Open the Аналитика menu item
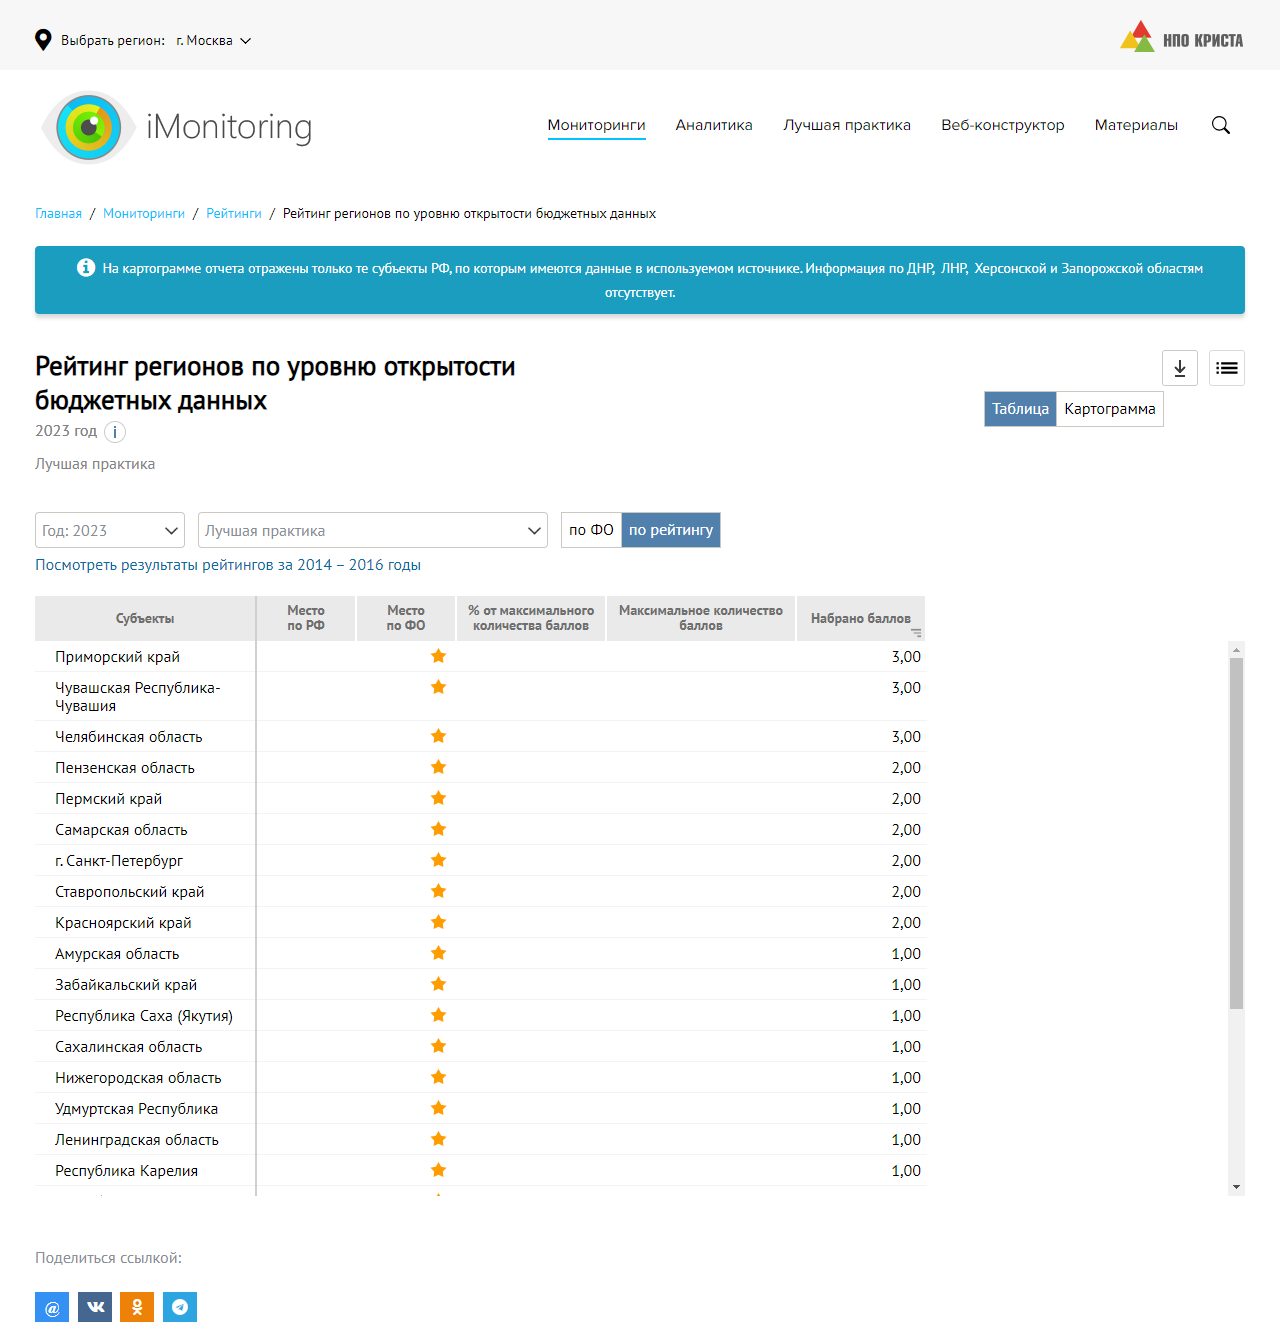The height and width of the screenshot is (1344, 1280). (x=714, y=125)
